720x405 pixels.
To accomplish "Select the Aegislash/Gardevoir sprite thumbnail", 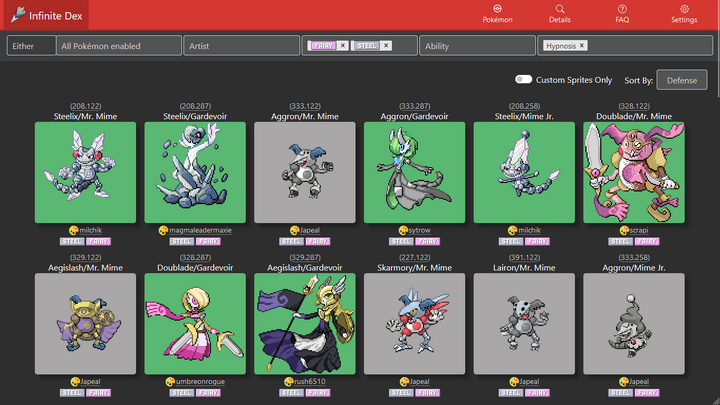I will click(x=304, y=324).
